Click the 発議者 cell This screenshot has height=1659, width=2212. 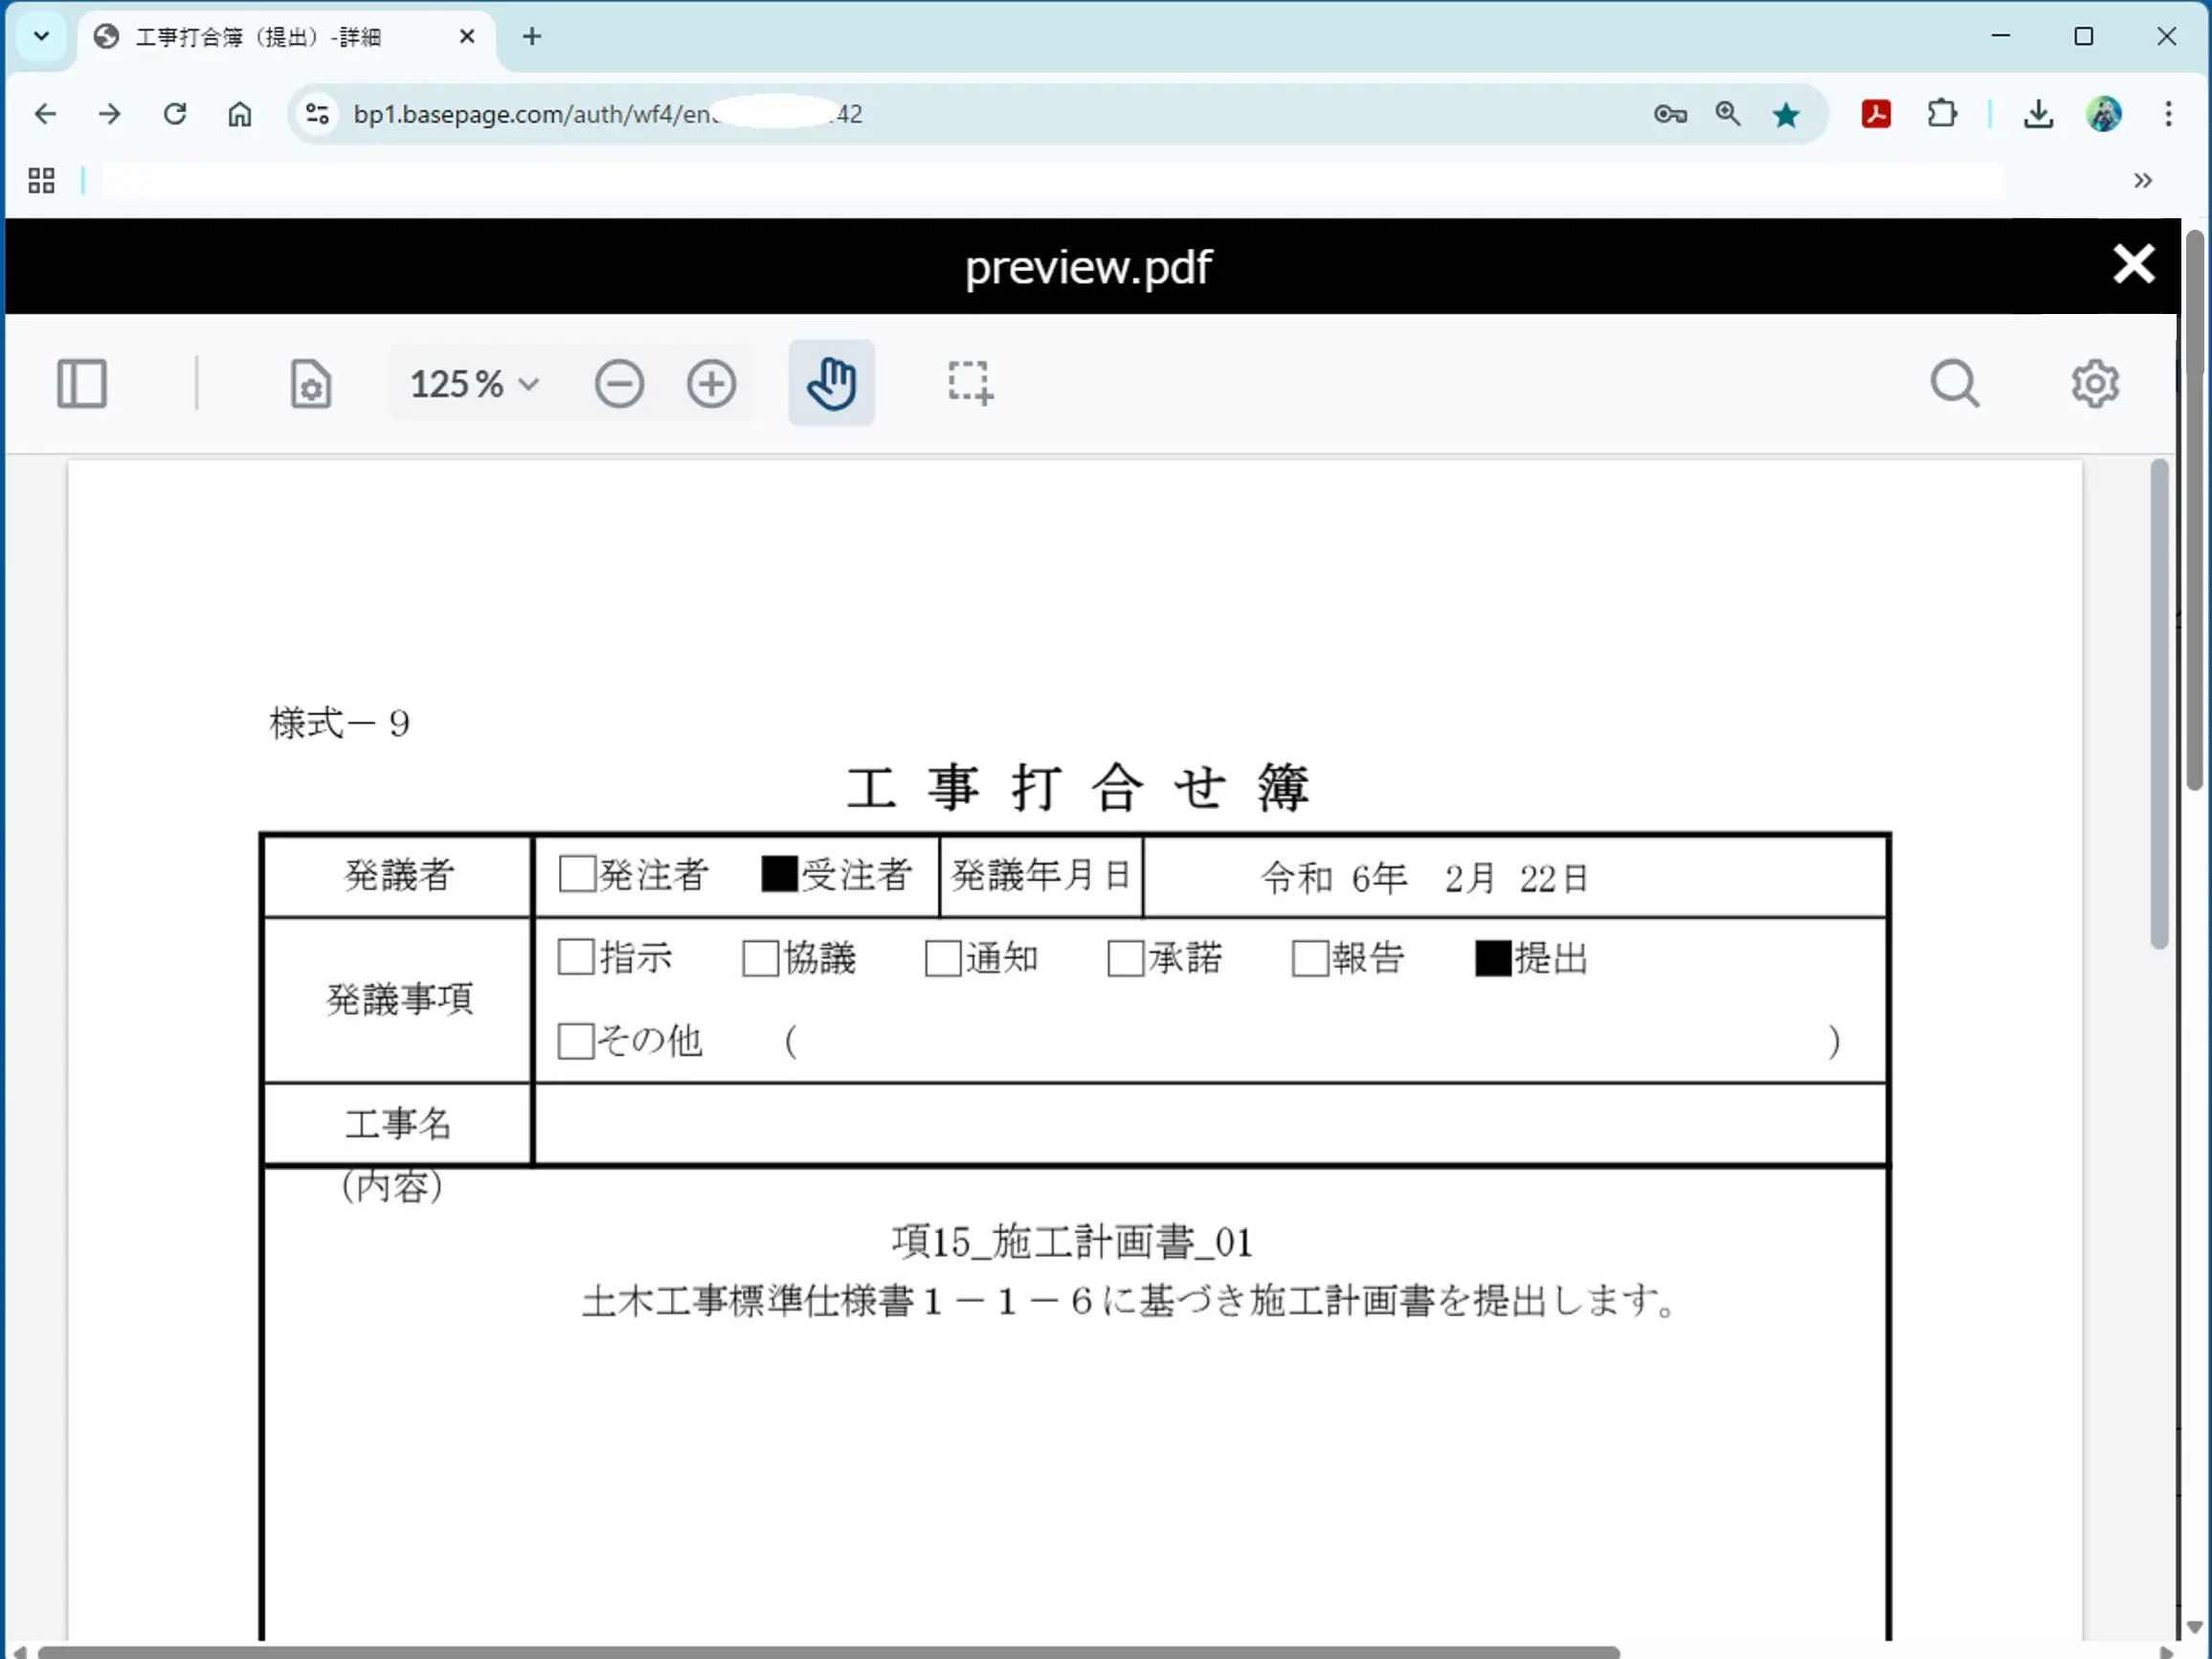pos(398,876)
